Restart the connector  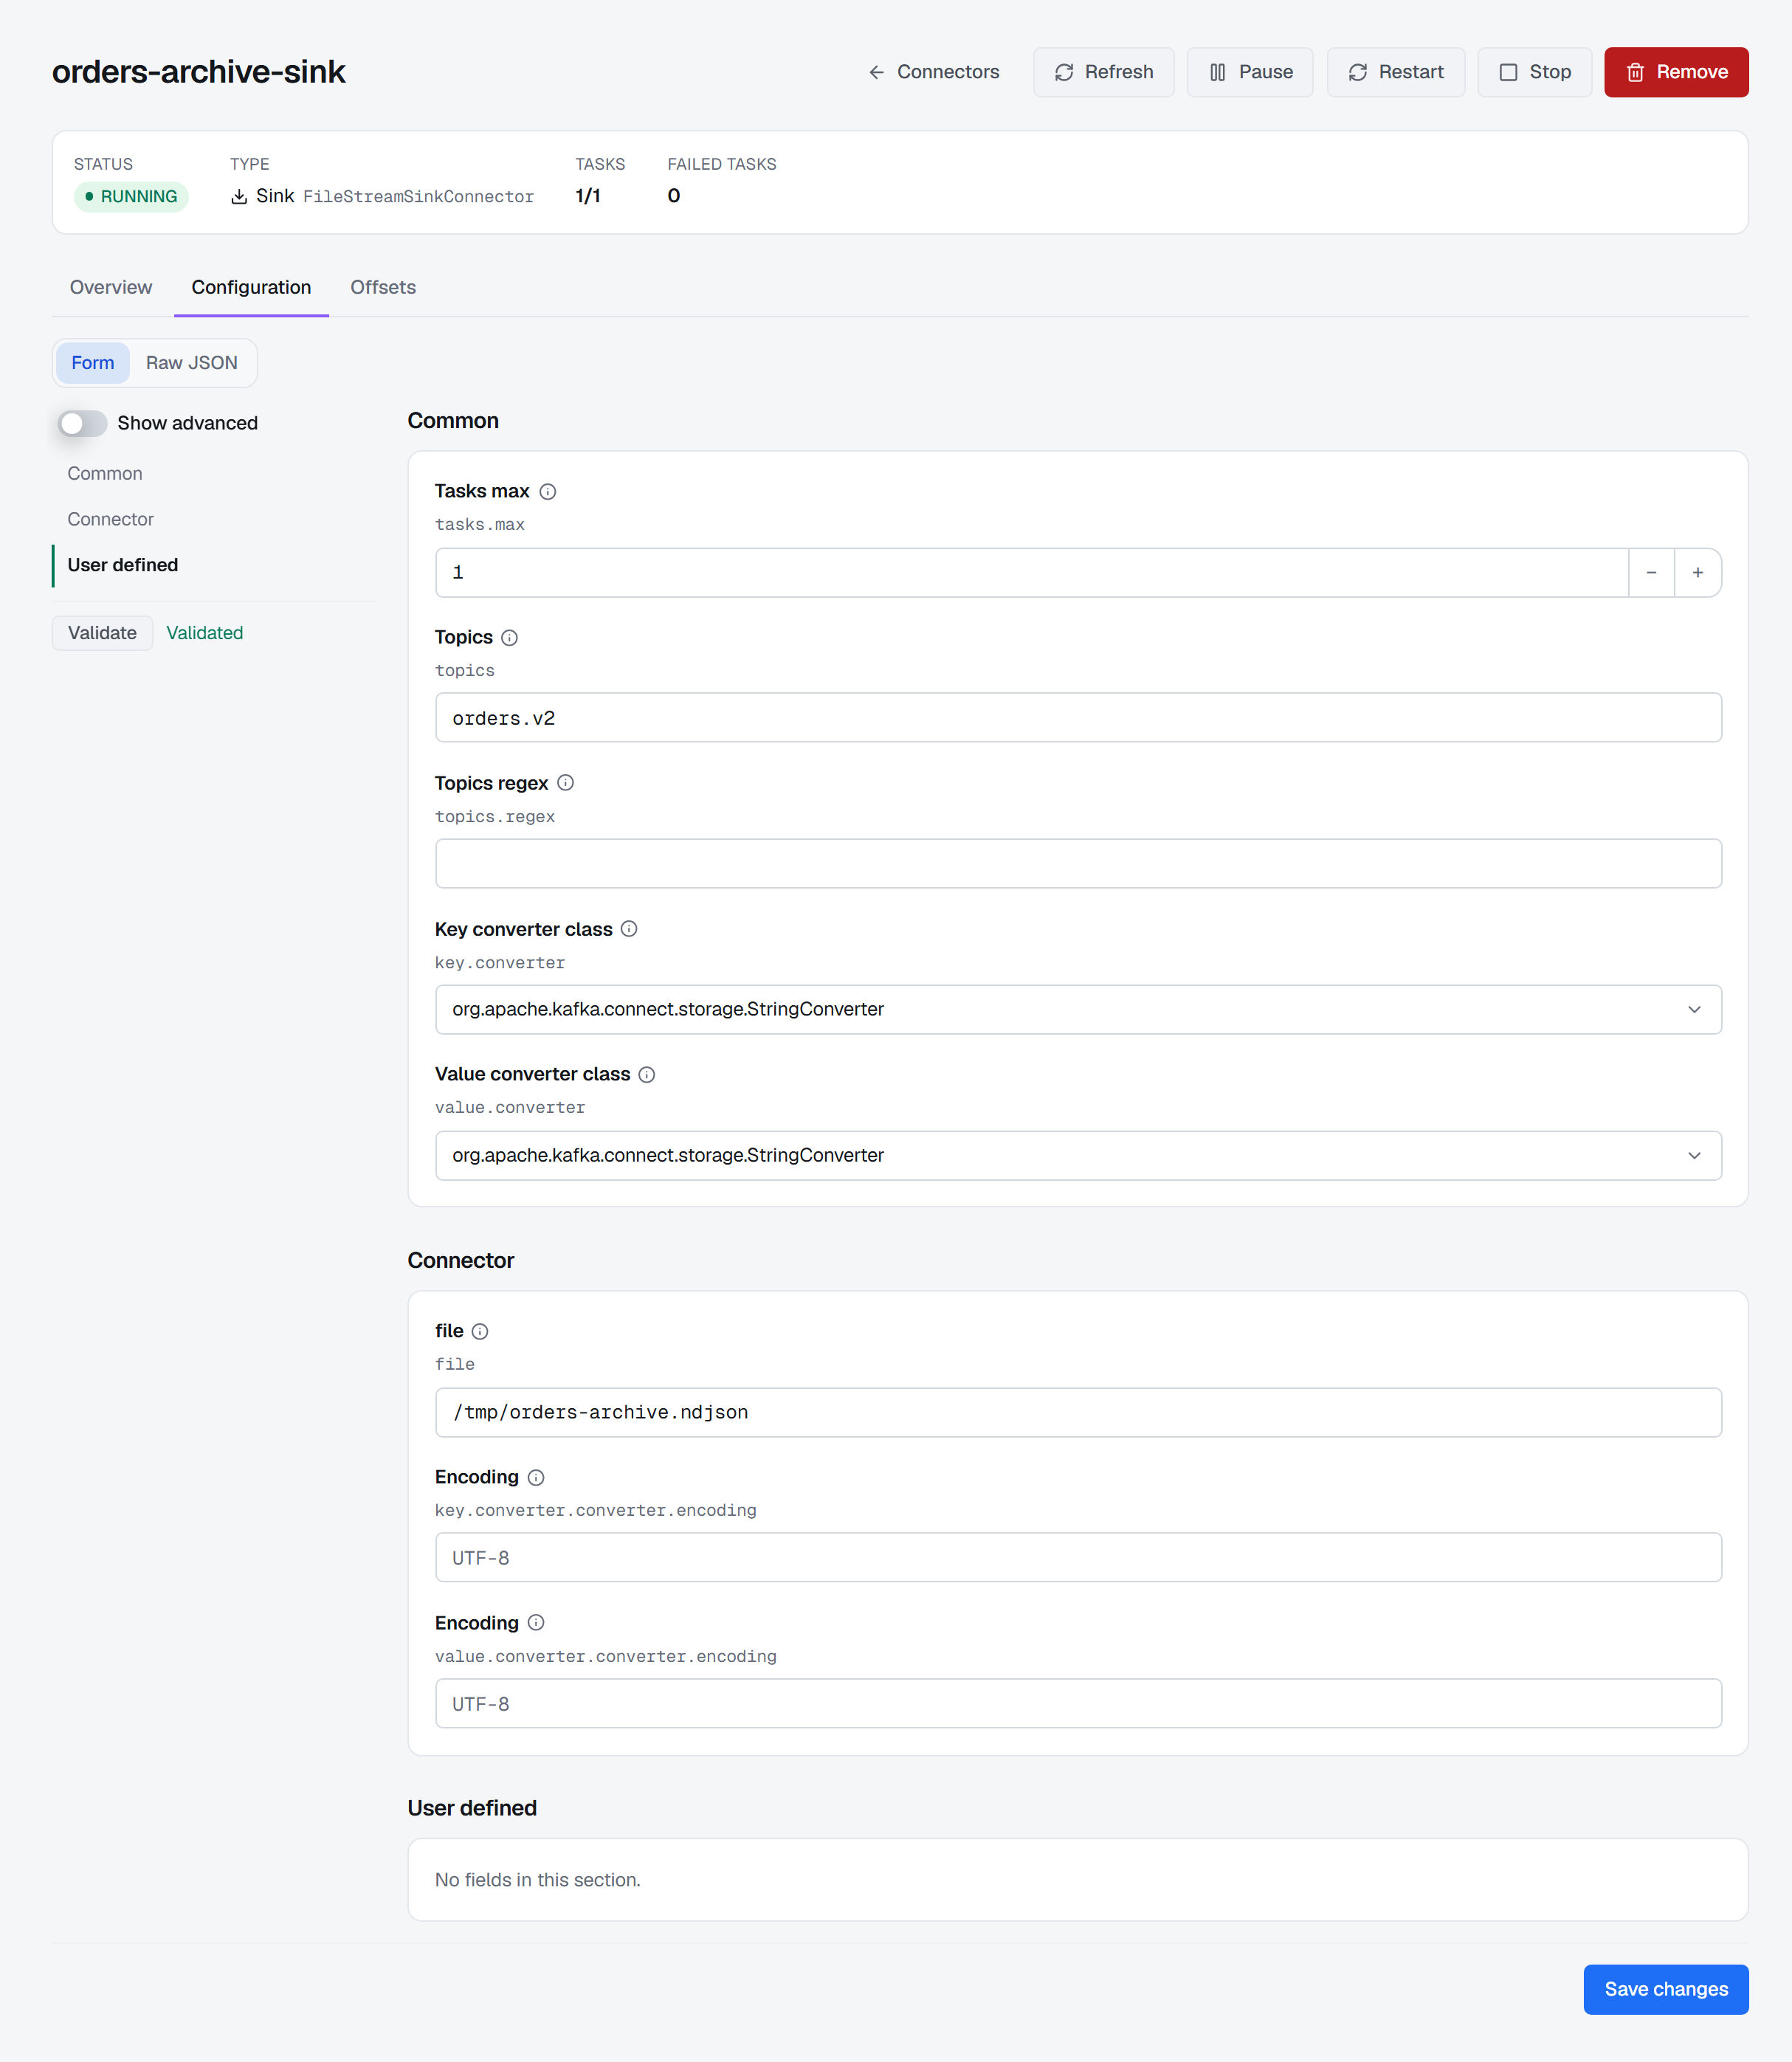(1396, 72)
